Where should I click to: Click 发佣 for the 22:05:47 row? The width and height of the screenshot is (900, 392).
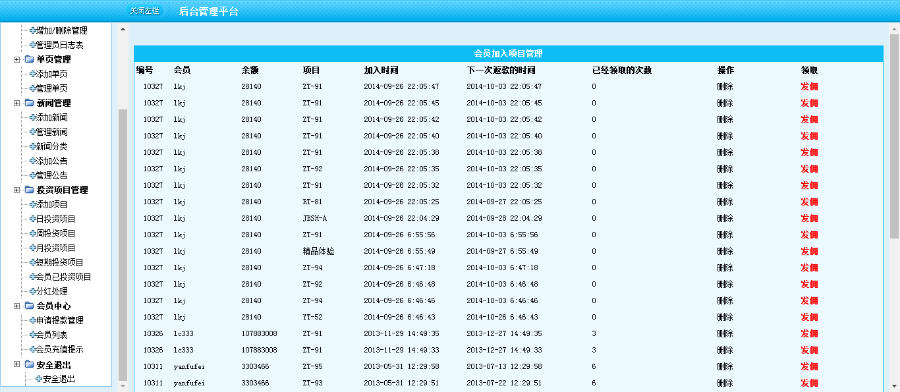(809, 87)
